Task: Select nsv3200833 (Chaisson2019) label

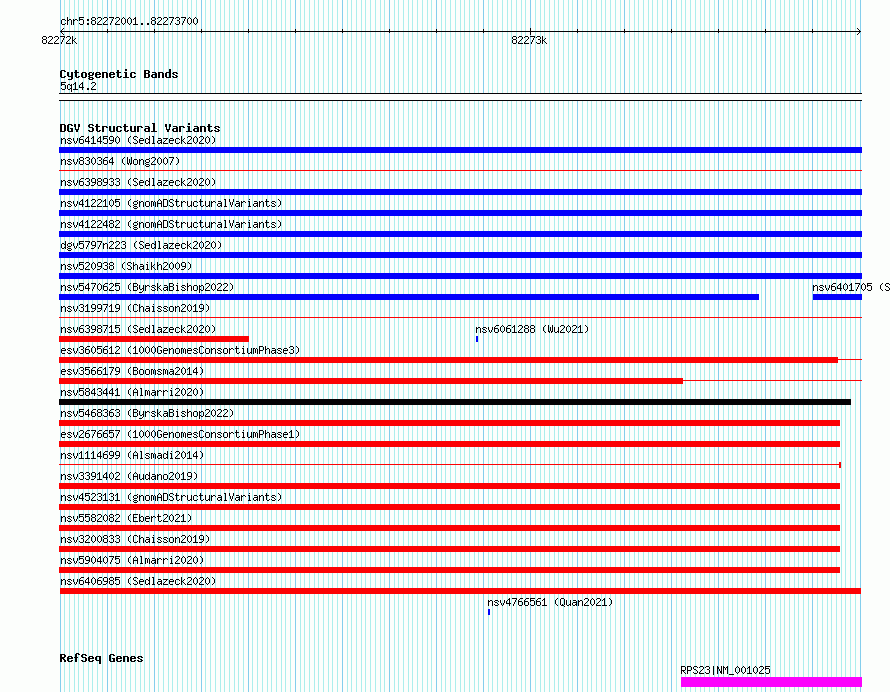Action: 135,539
